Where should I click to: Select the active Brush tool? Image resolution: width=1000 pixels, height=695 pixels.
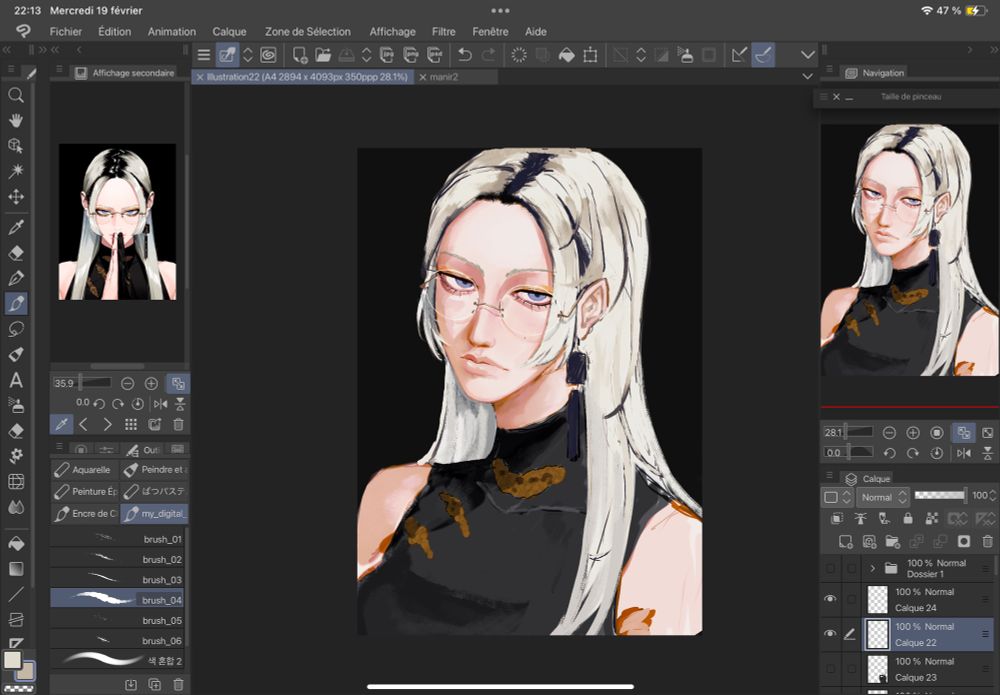[x=16, y=304]
